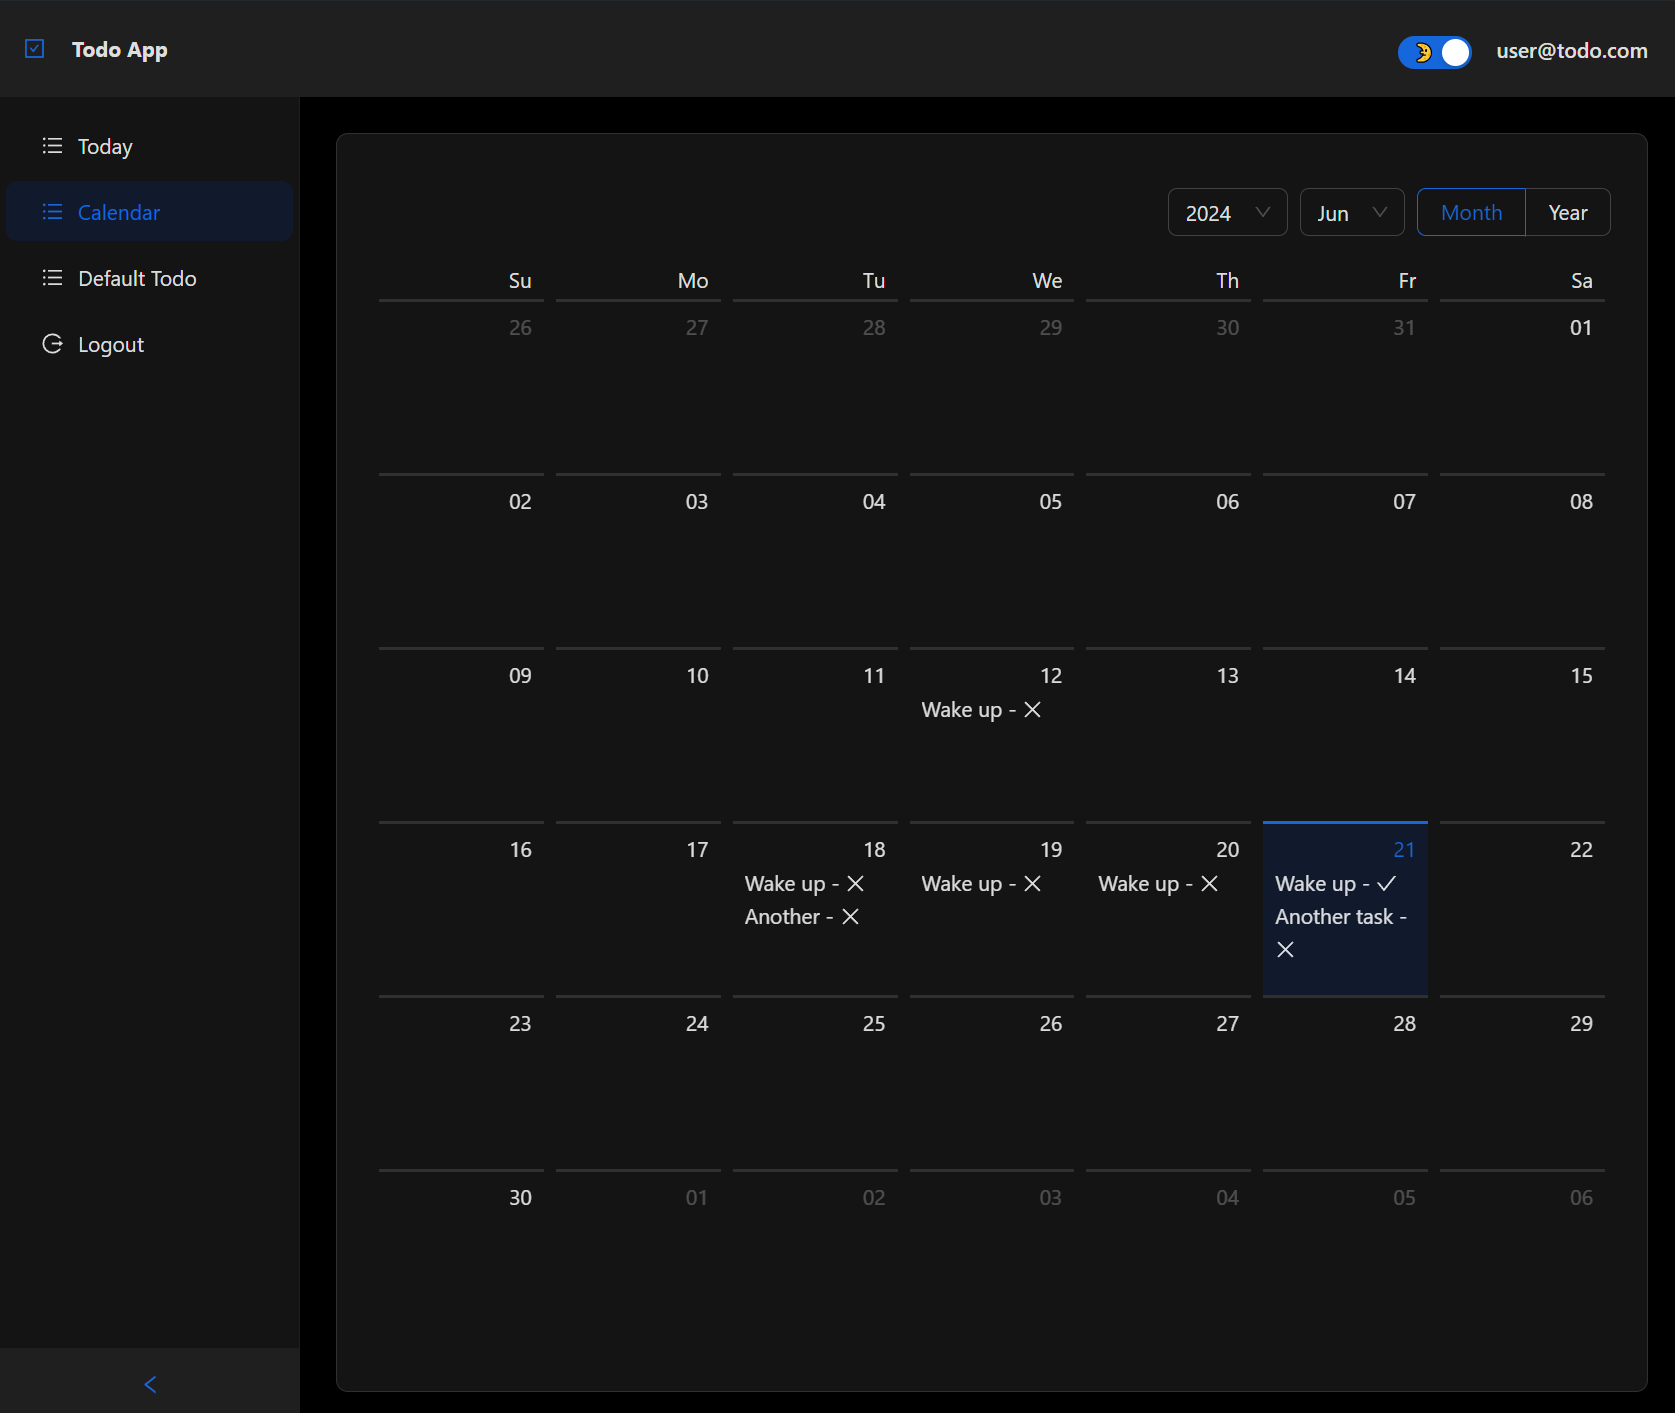This screenshot has height=1413, width=1675.
Task: Click the Logout icon
Action: pyautogui.click(x=52, y=343)
